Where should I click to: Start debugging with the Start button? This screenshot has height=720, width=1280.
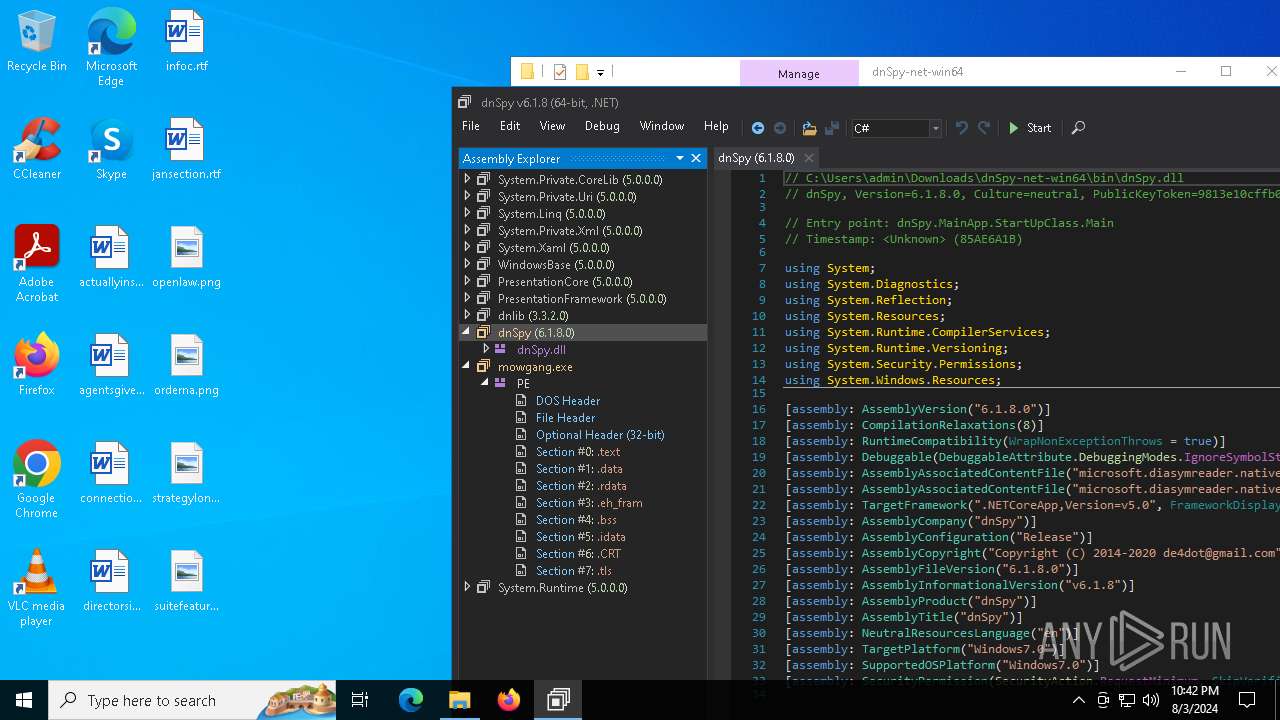(x=1029, y=128)
